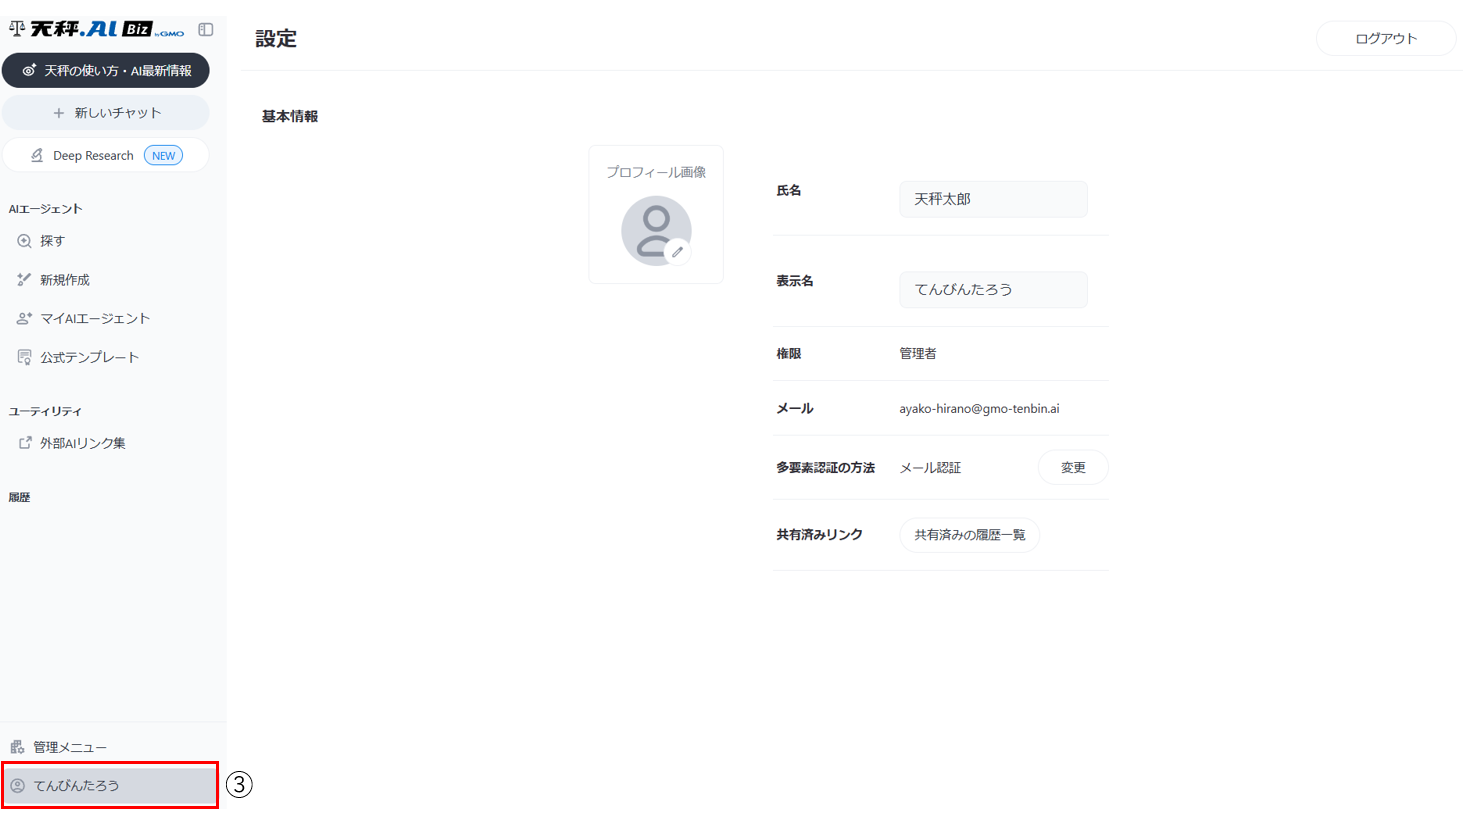1463x820 pixels.
Task: Click the pencil icon on profile image
Action: (677, 252)
